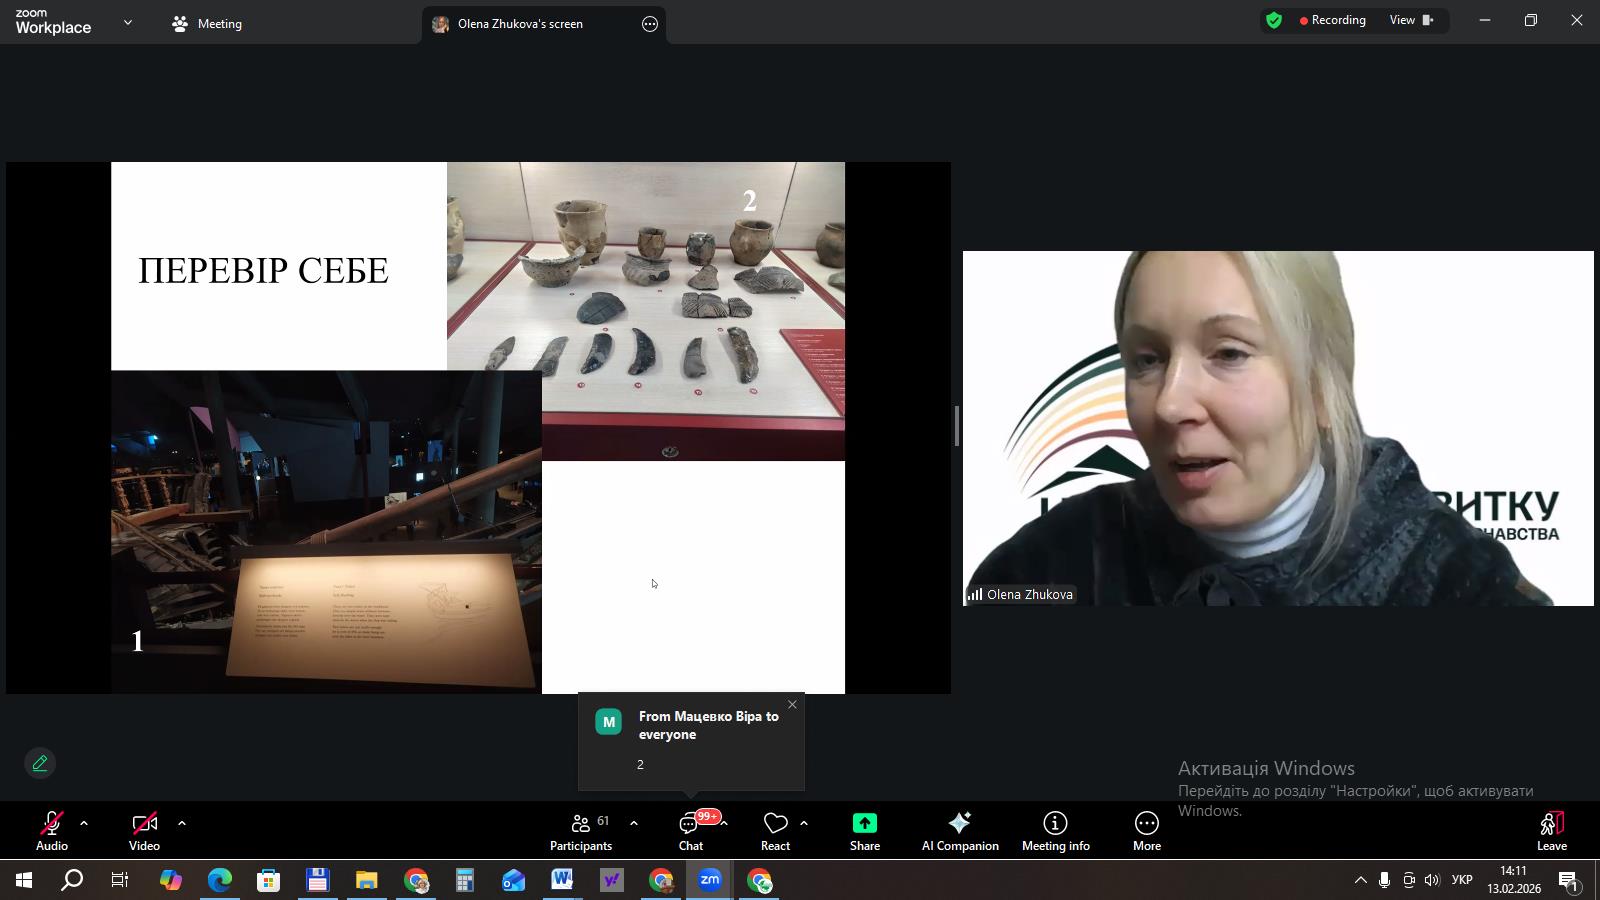Open the Participants panel
This screenshot has height=900, width=1600.
point(581,831)
